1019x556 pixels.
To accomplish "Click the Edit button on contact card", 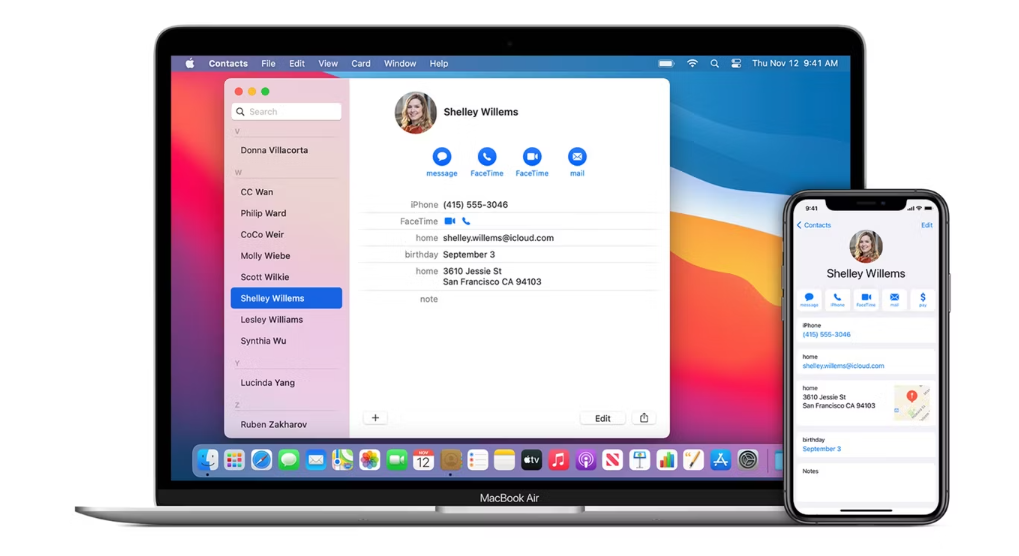I will point(602,418).
